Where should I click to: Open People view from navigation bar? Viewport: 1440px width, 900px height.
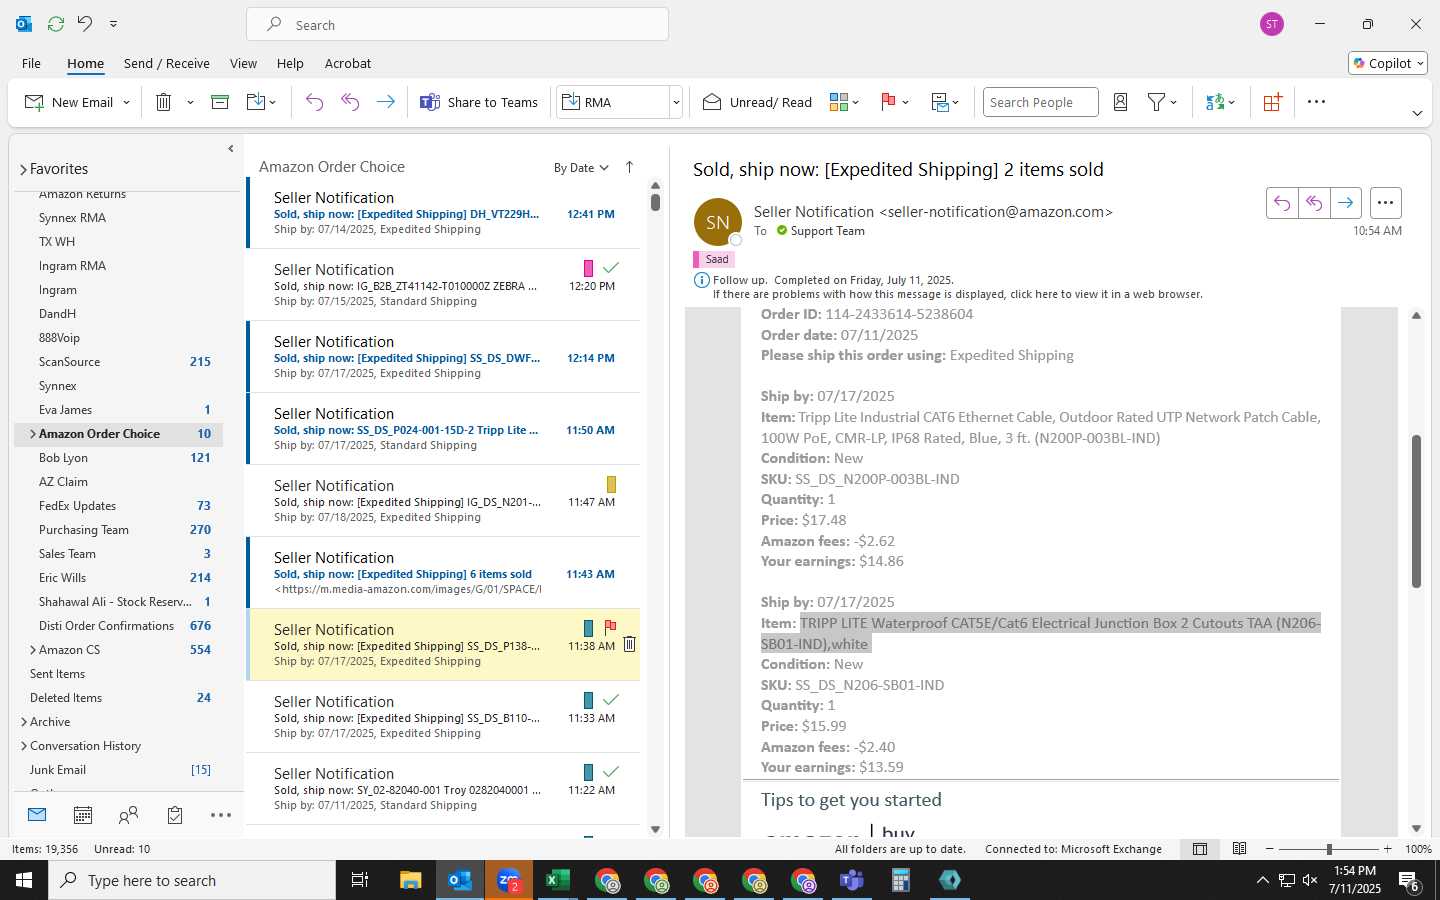click(x=128, y=815)
